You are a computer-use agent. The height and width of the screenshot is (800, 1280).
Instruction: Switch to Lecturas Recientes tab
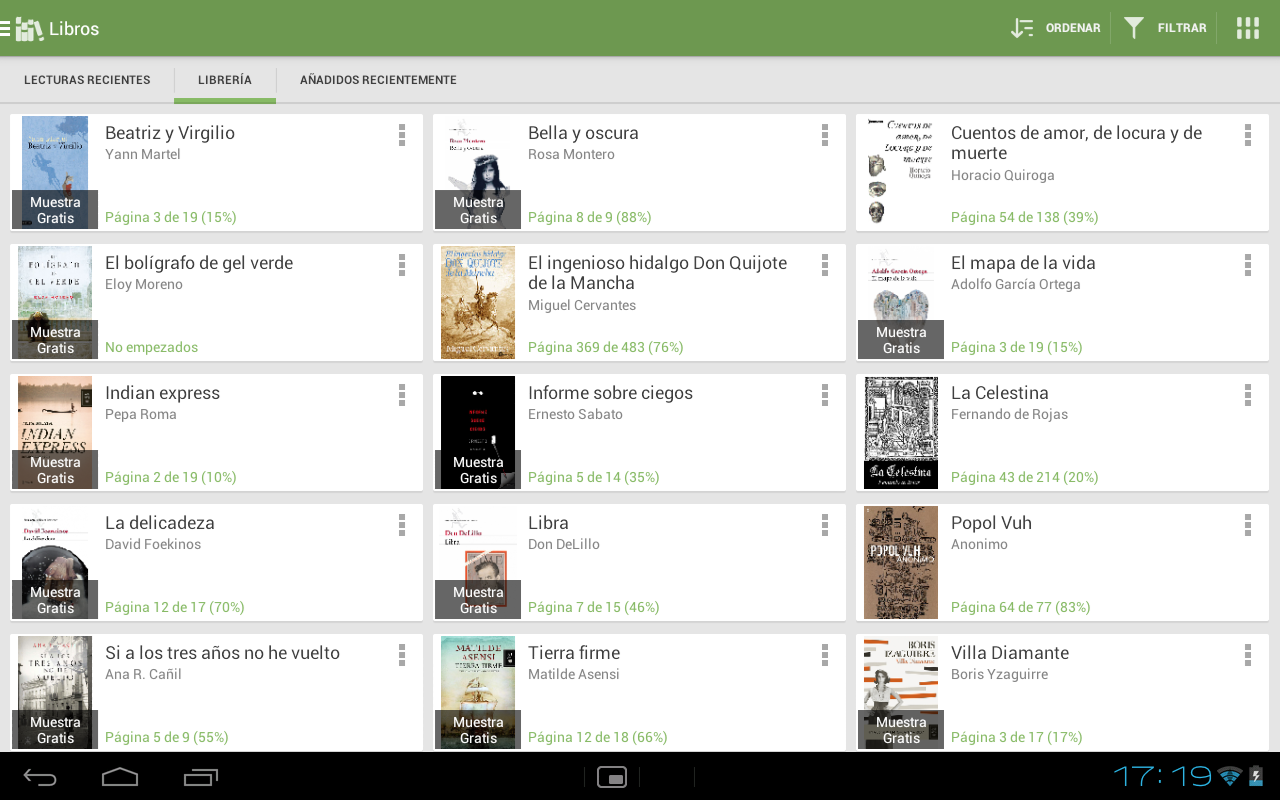point(87,80)
